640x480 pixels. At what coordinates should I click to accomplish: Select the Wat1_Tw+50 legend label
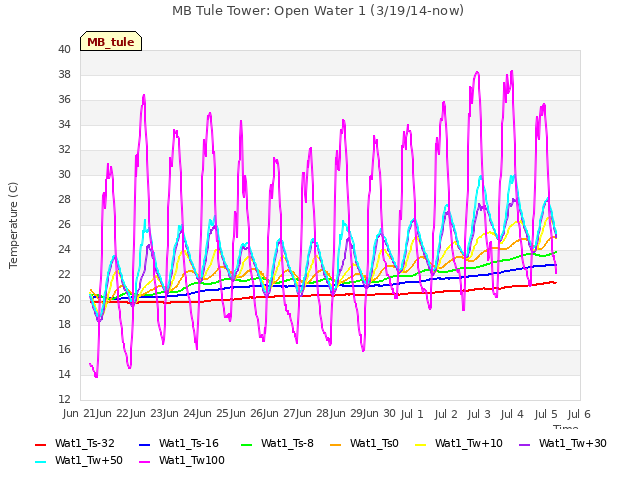click(x=89, y=460)
